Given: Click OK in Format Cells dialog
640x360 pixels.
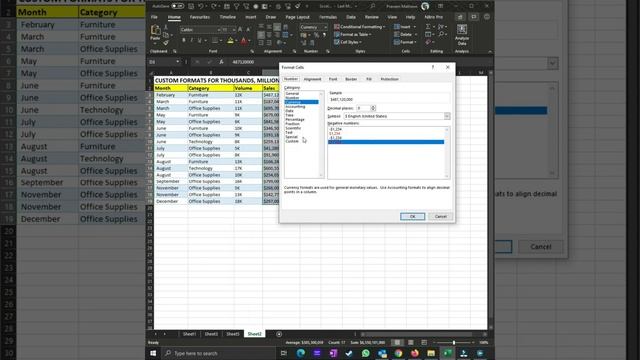Looking at the screenshot, I should 412,216.
